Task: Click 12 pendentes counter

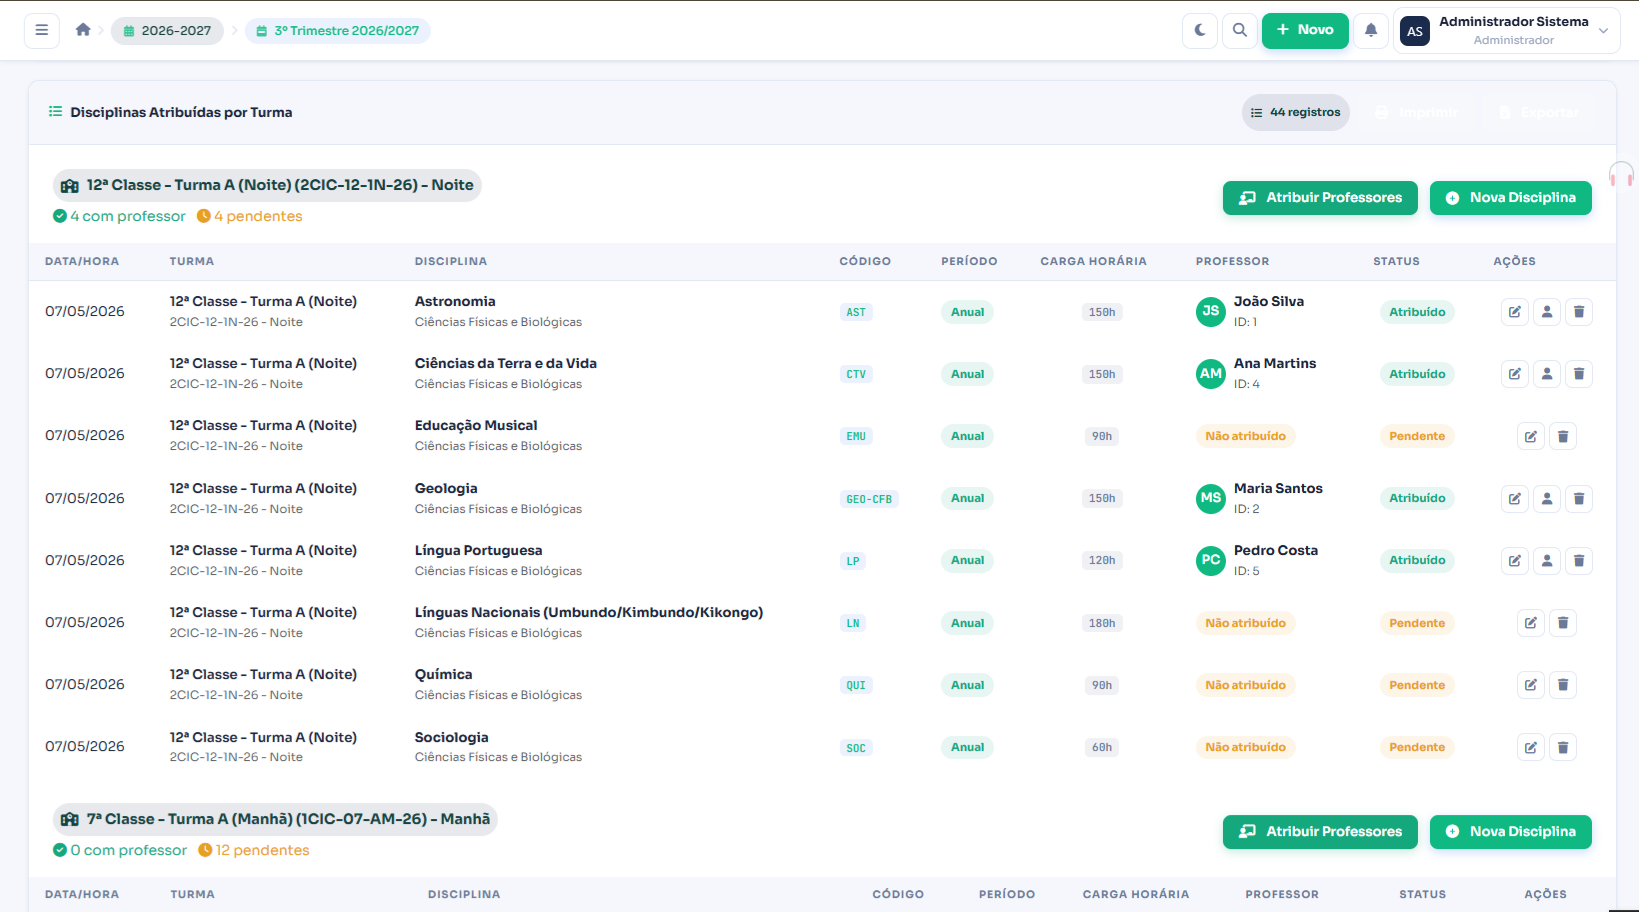Action: 254,851
